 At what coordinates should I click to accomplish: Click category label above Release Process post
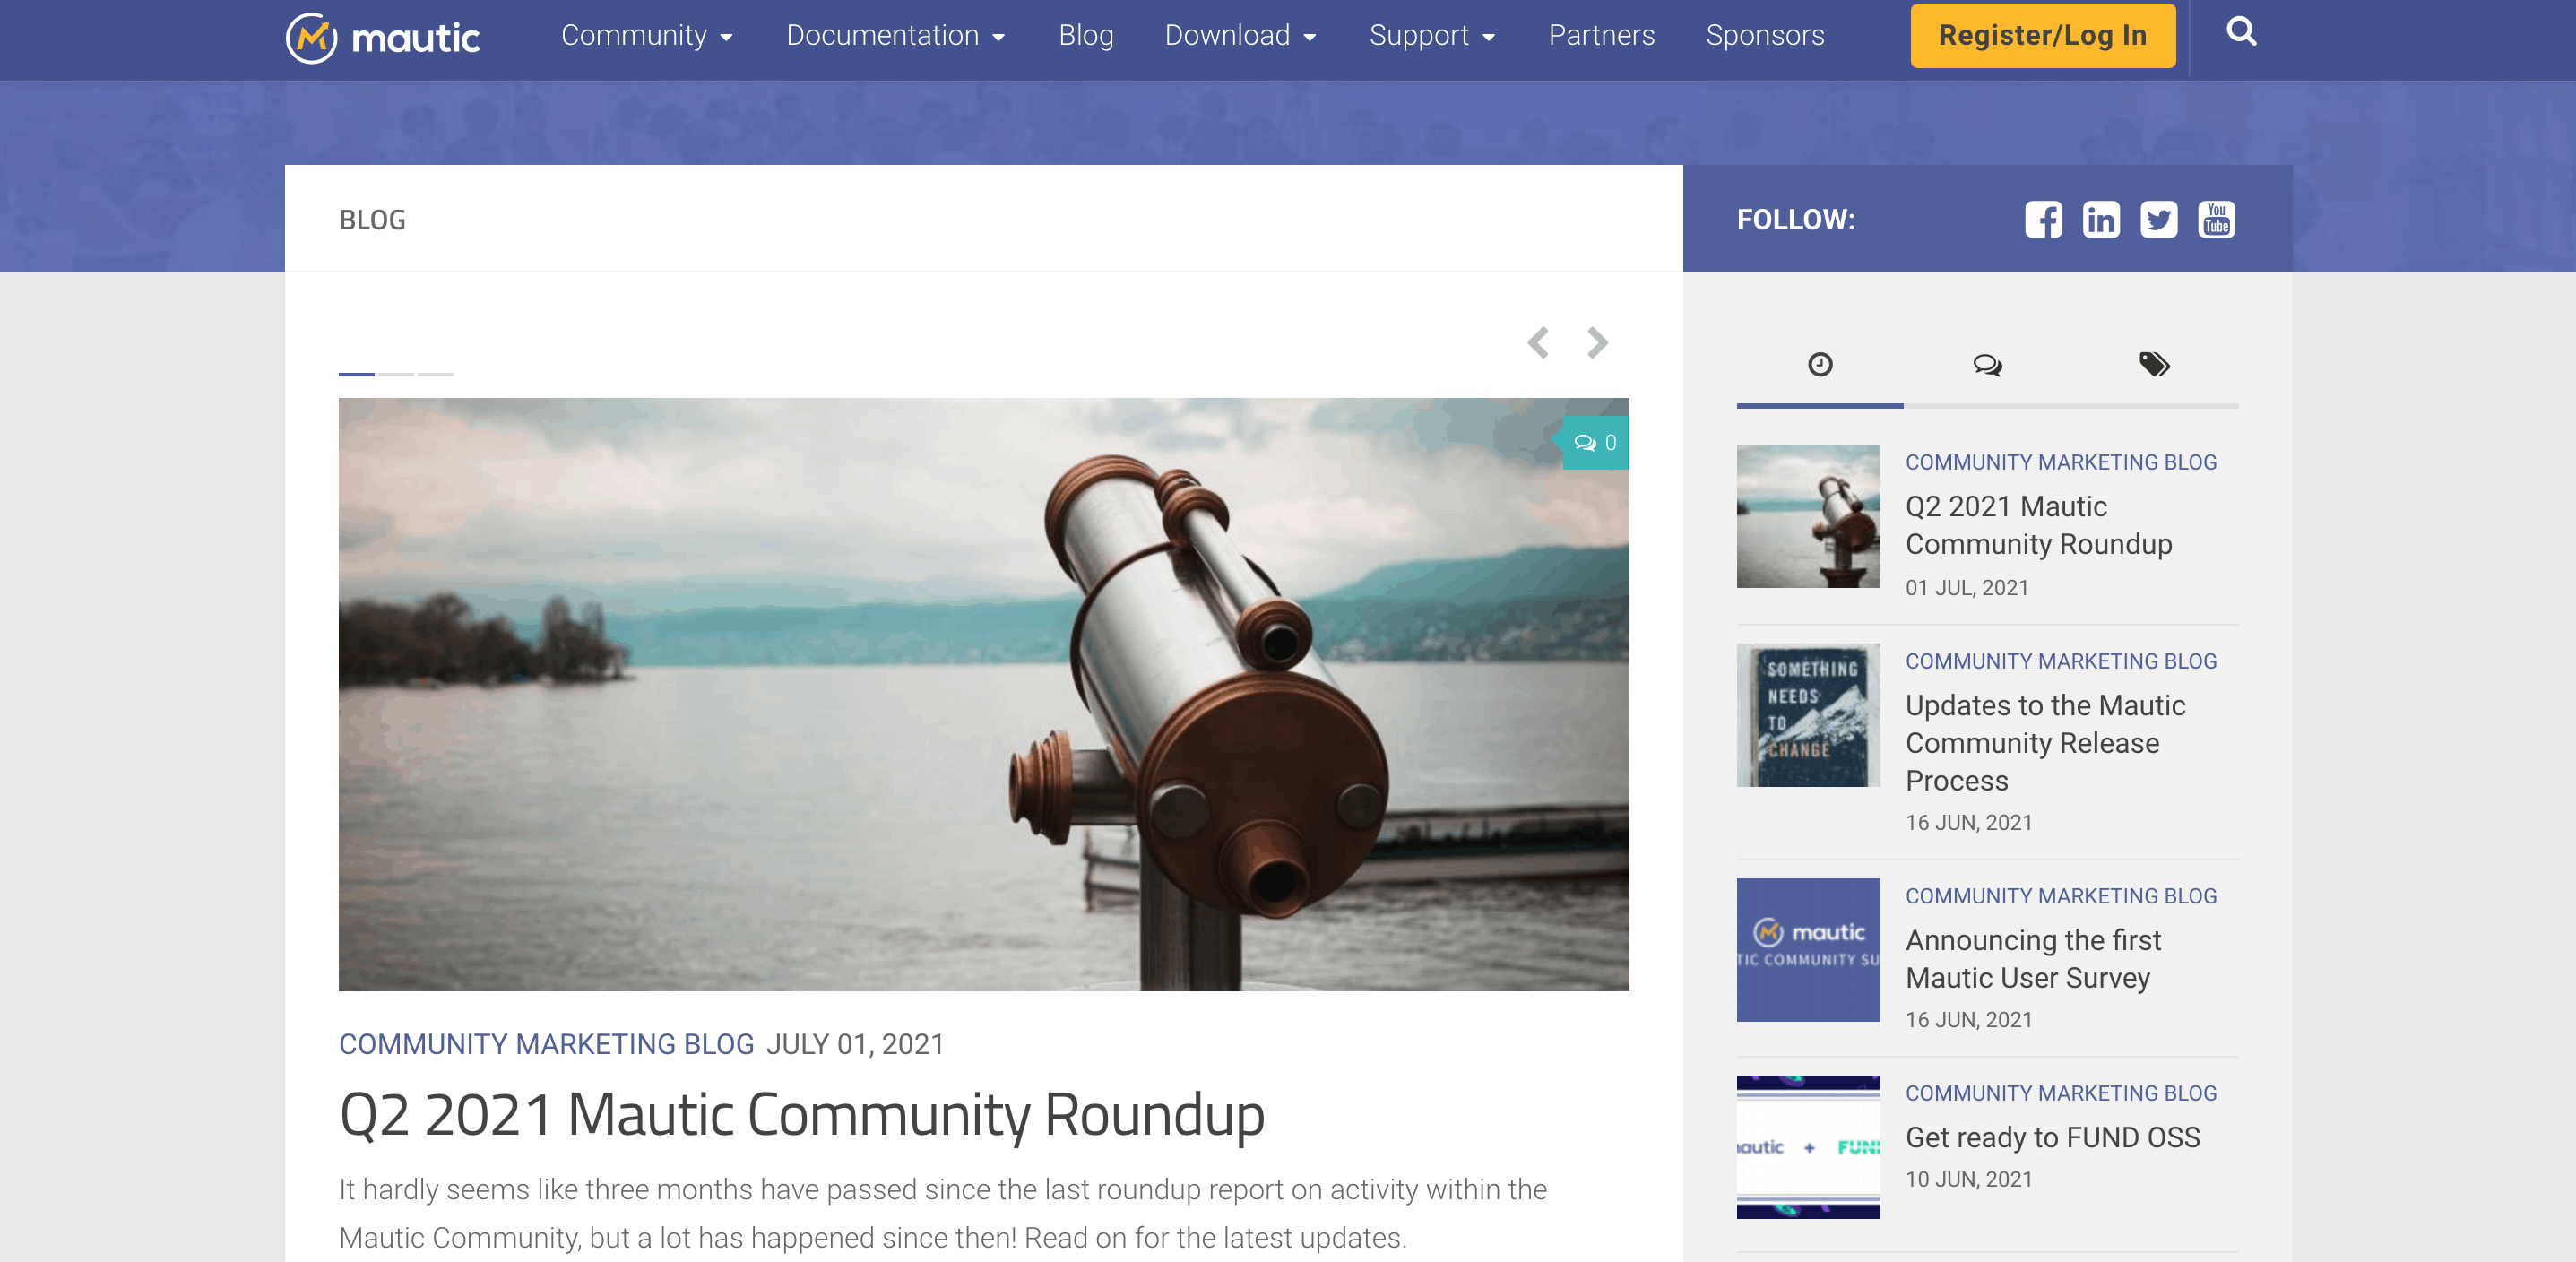[2060, 661]
